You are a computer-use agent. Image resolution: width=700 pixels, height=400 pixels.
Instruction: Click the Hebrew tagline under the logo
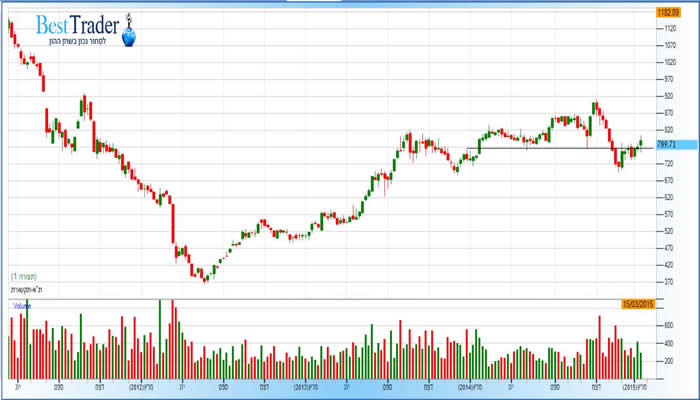coord(79,41)
